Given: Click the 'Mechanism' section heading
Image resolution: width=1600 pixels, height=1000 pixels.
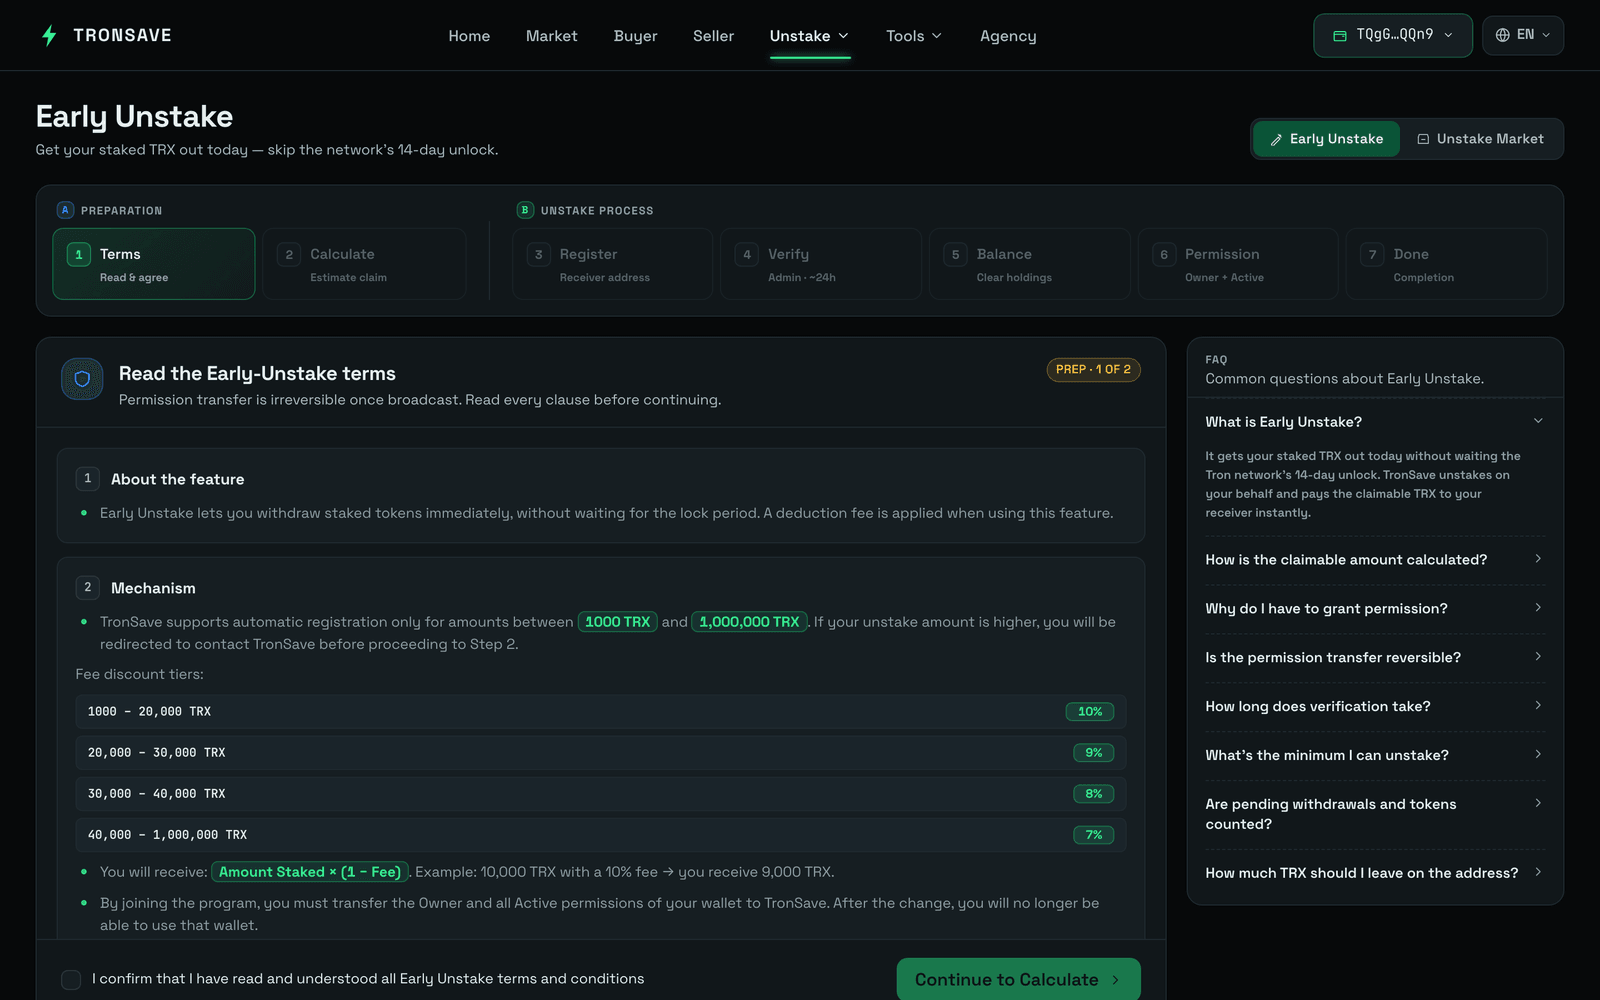Looking at the screenshot, I should click(x=153, y=588).
